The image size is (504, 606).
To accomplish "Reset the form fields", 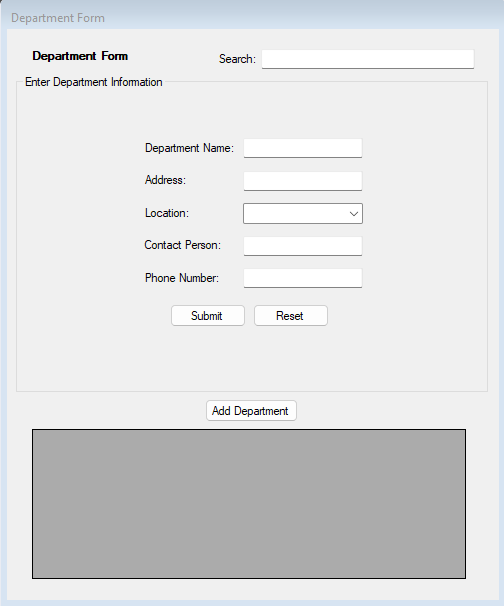I will pyautogui.click(x=291, y=315).
